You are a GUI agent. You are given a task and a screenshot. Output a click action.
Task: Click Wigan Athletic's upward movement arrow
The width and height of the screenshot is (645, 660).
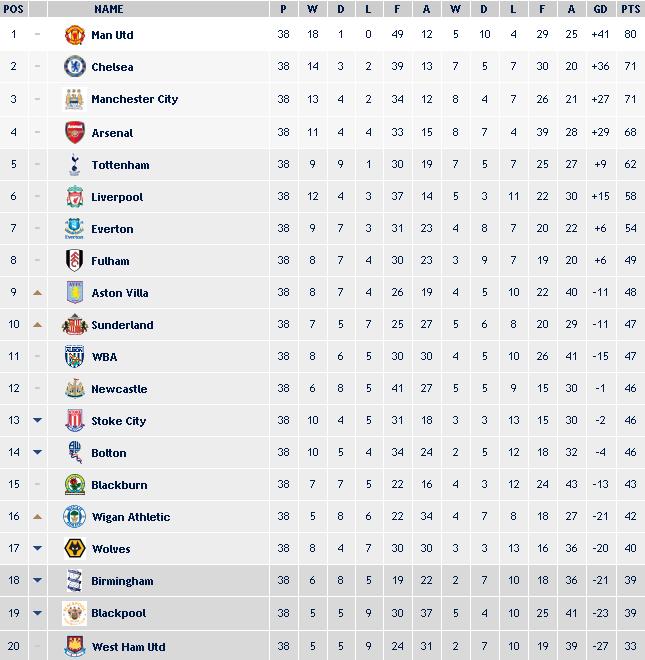tap(38, 517)
